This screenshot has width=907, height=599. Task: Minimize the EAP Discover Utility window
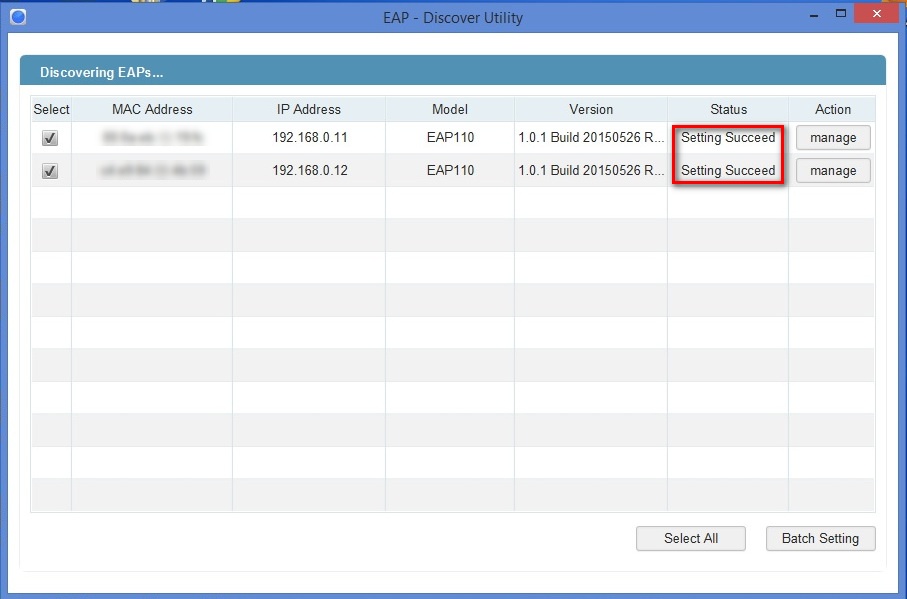tap(813, 16)
